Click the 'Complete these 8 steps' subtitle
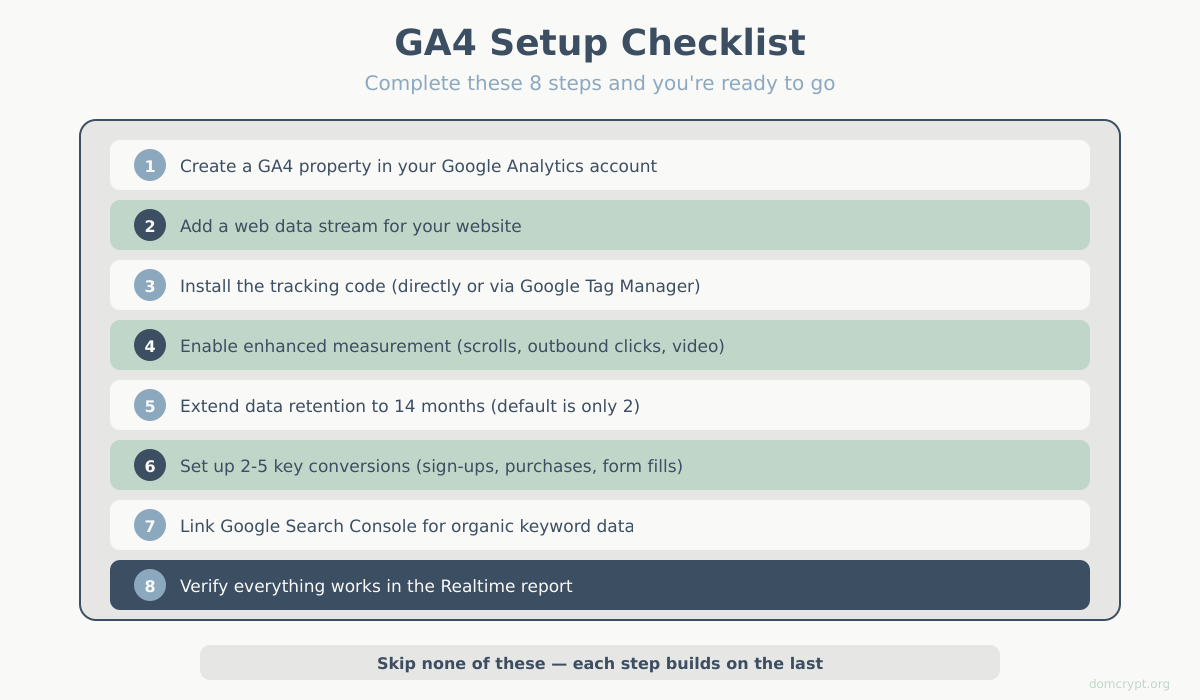Screen dimensions: 1200x700 coord(600,83)
